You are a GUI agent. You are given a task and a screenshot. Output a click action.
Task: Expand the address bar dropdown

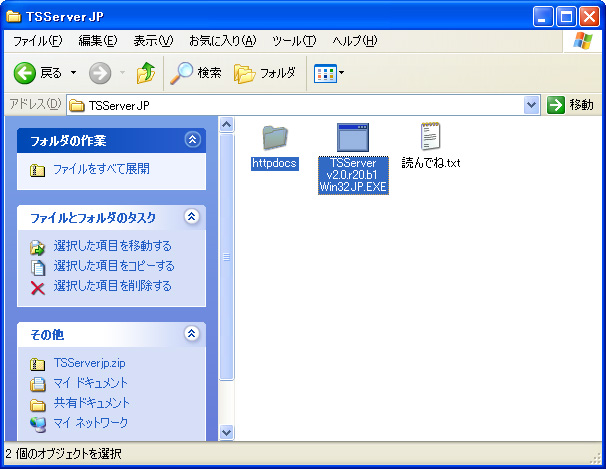click(x=532, y=105)
